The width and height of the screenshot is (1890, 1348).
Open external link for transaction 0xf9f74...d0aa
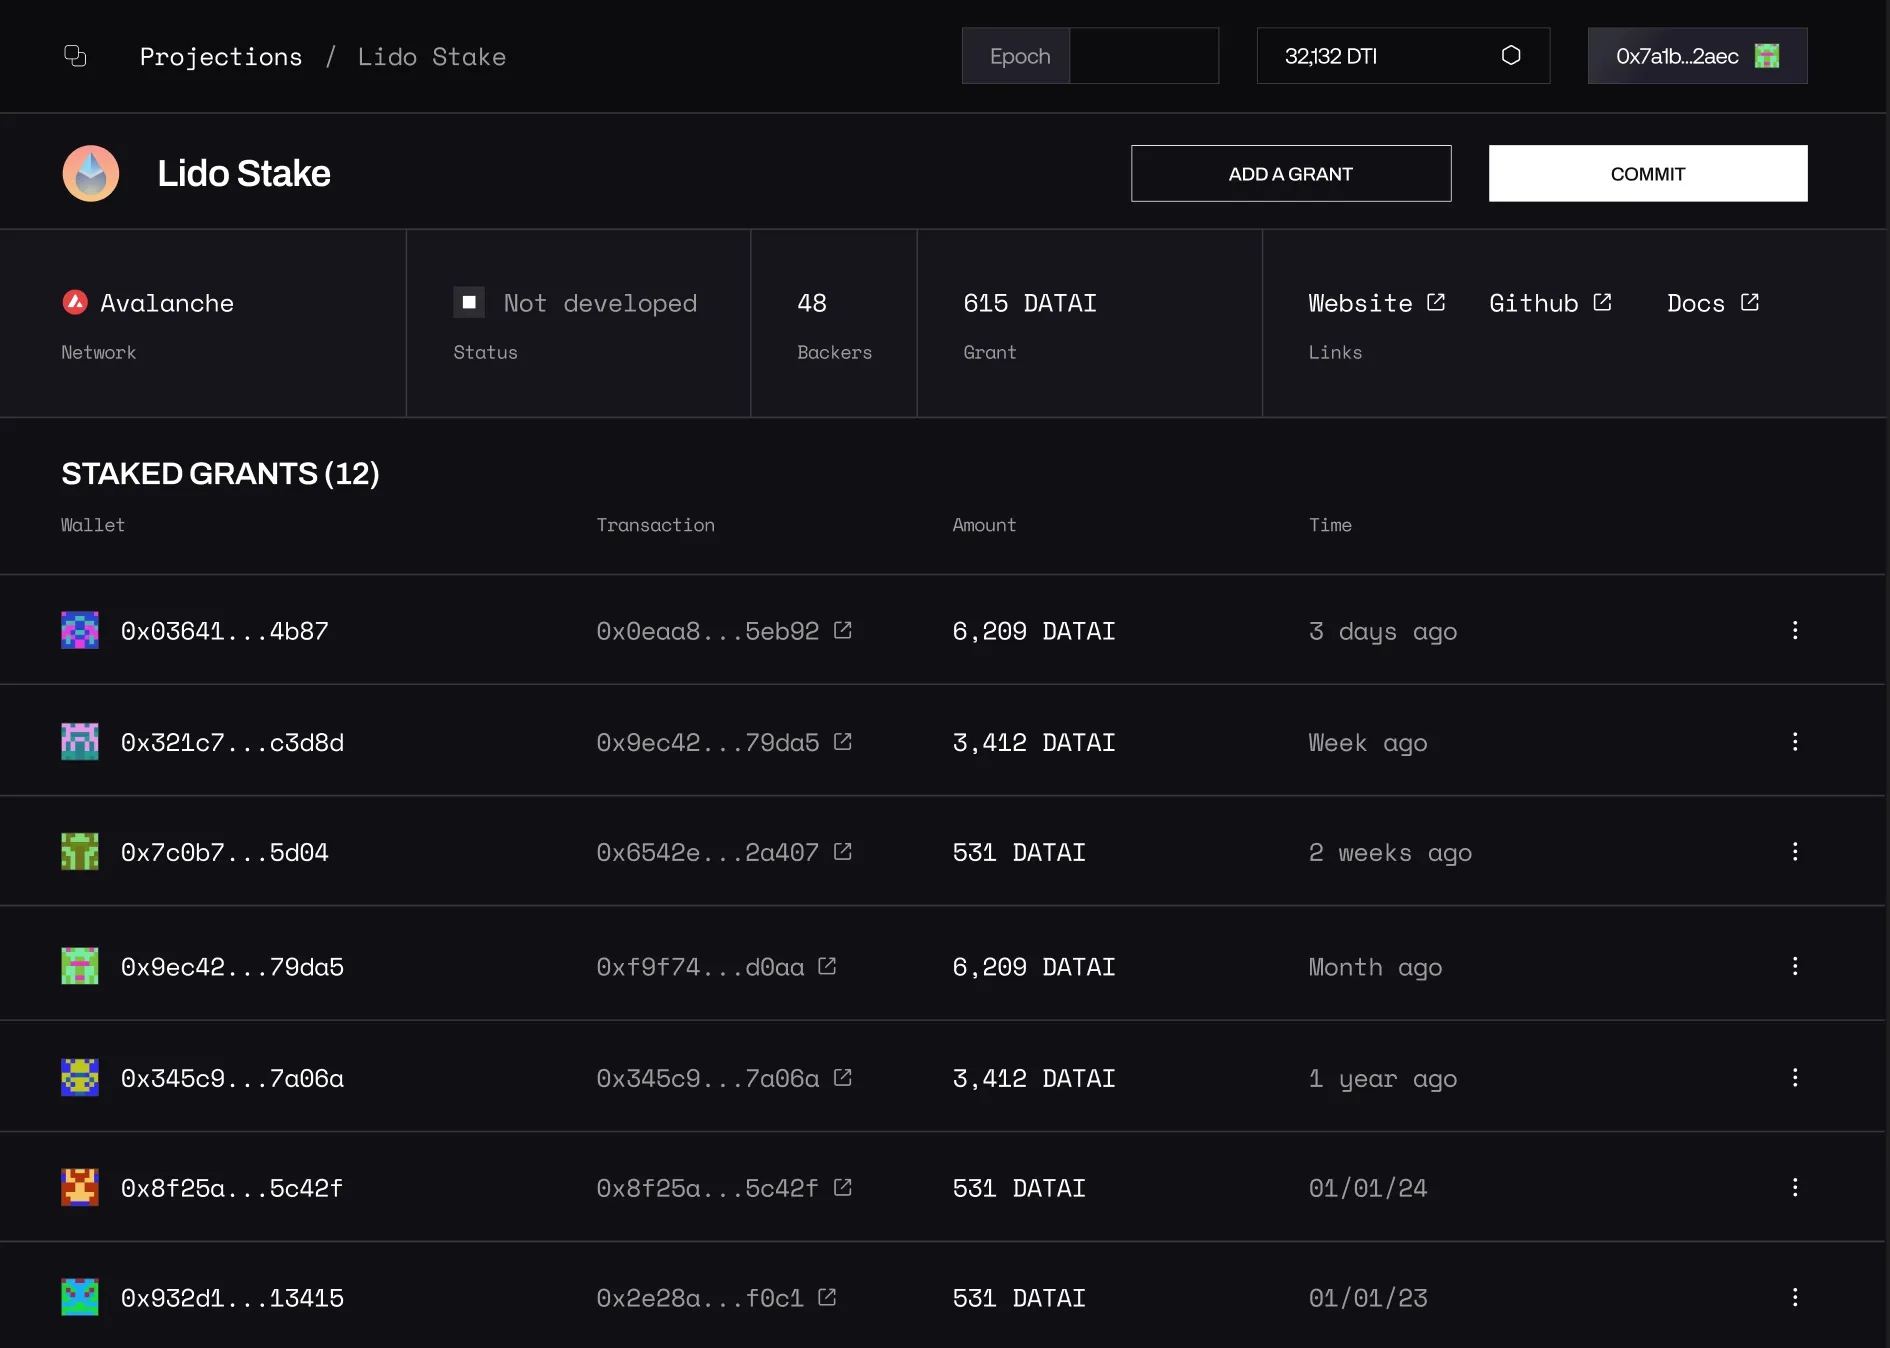(827, 966)
